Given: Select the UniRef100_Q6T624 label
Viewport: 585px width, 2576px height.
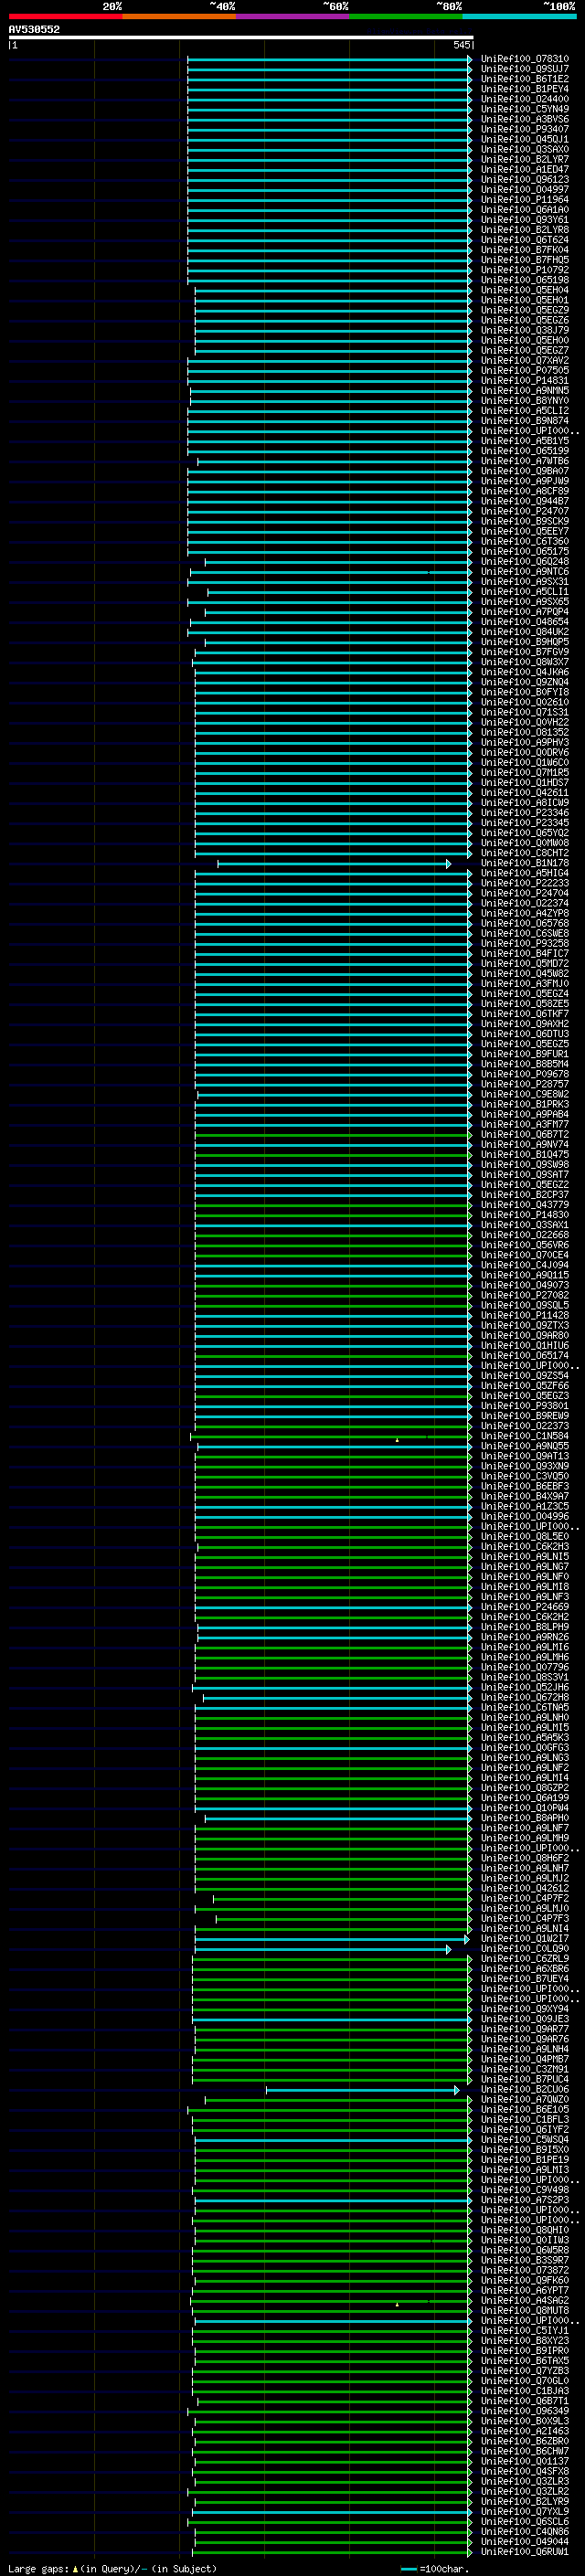Looking at the screenshot, I should click(525, 240).
